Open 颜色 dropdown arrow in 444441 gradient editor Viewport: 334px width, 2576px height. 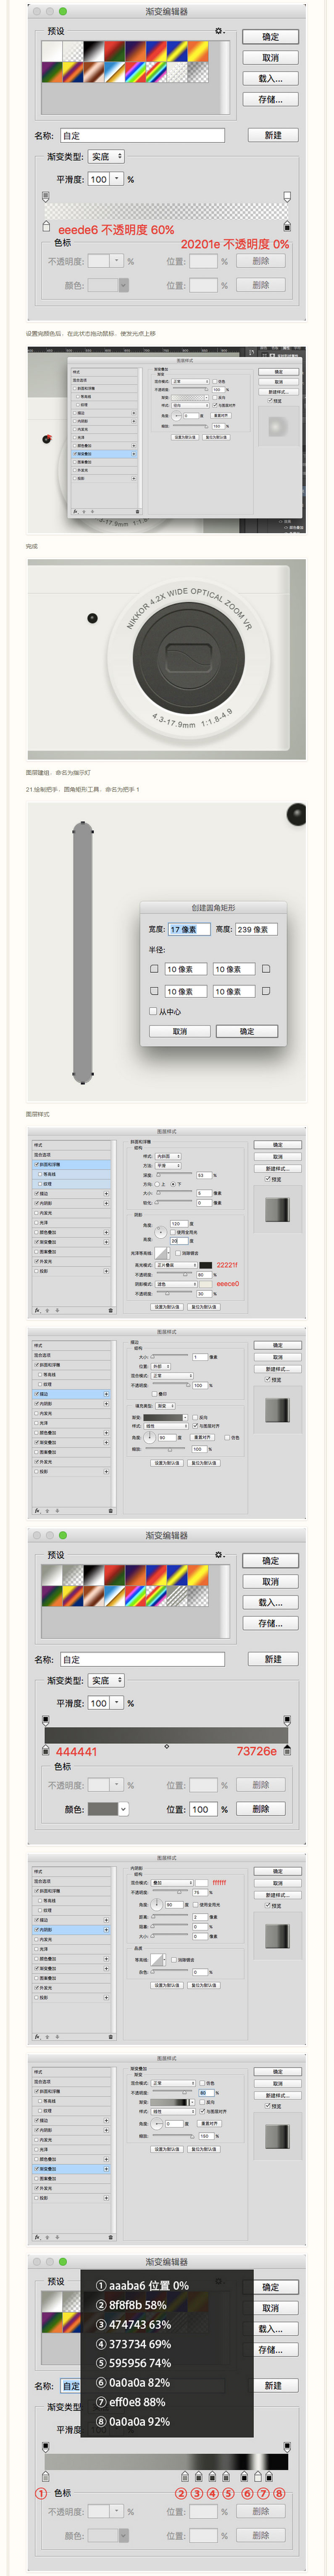tap(124, 1809)
